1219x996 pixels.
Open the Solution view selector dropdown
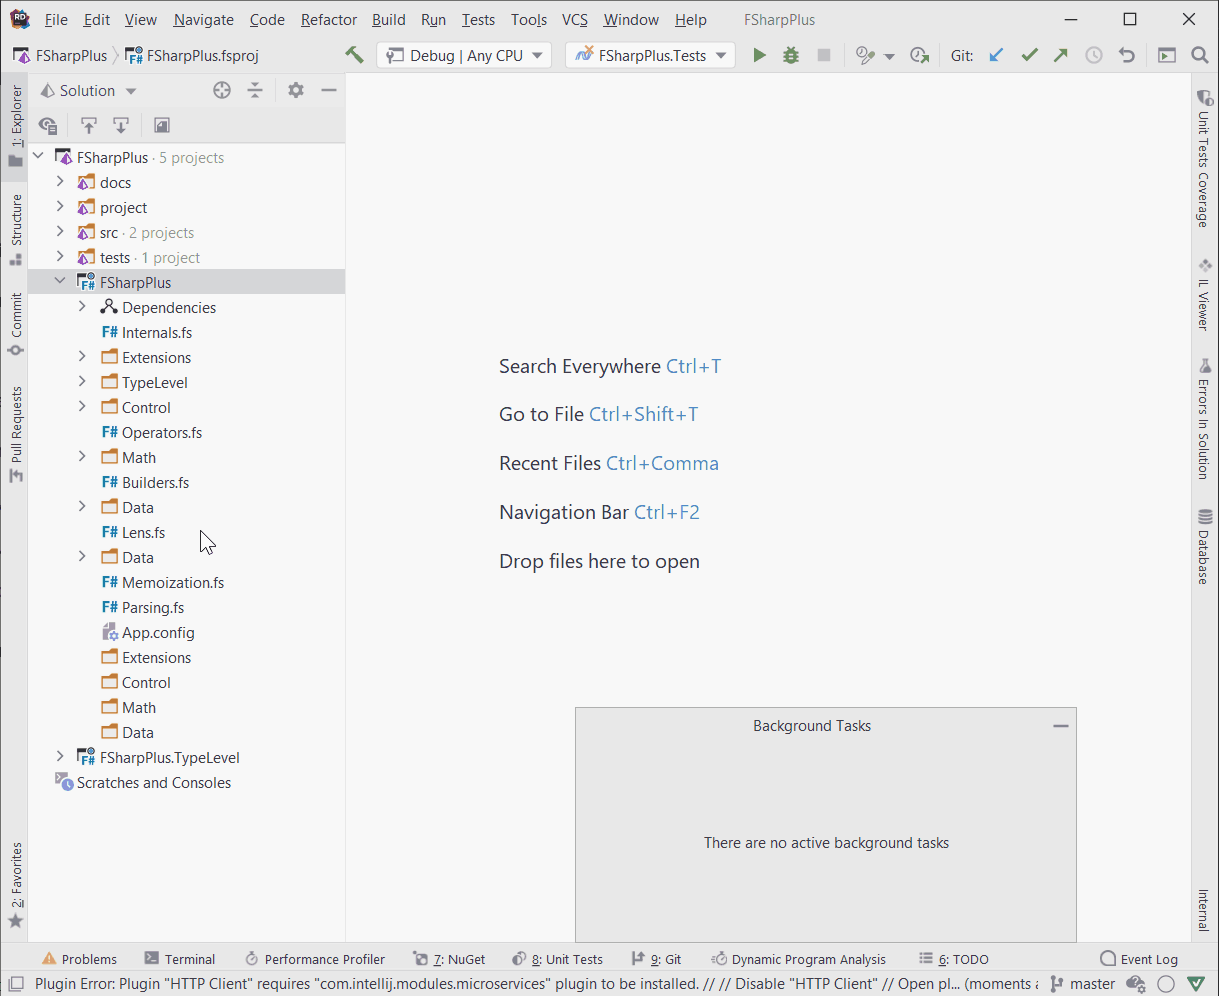point(88,90)
